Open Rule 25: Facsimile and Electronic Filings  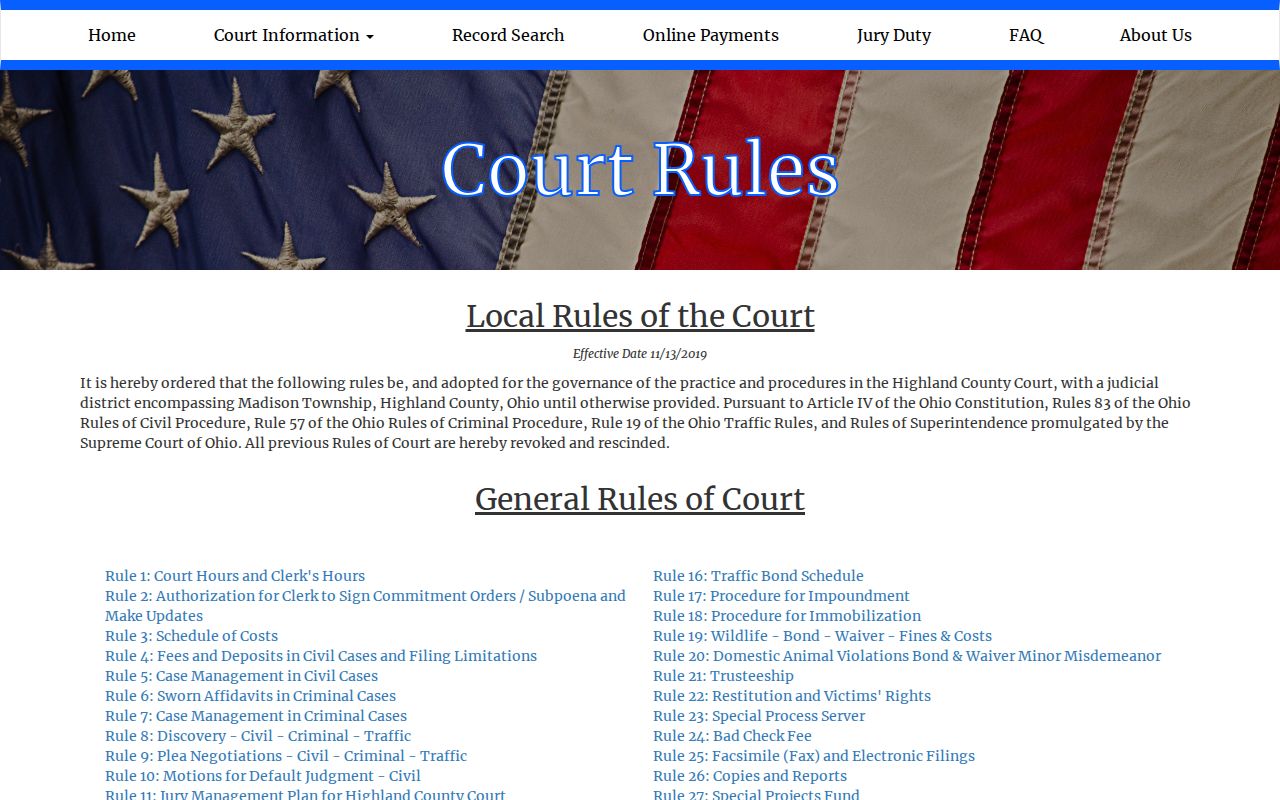(x=814, y=756)
